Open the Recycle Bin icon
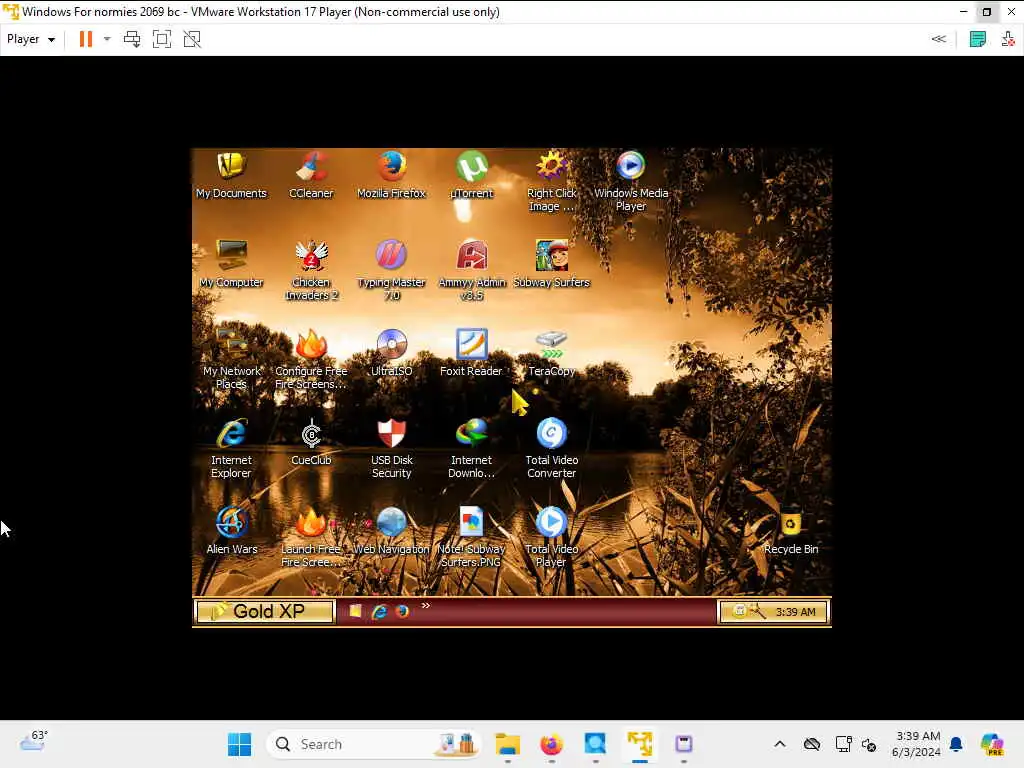1024x768 pixels. point(791,530)
